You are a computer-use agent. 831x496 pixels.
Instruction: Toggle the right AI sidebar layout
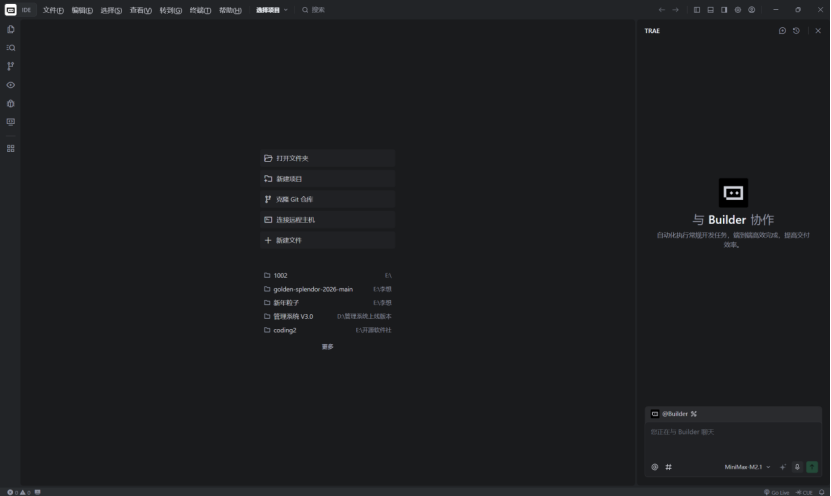(724, 10)
